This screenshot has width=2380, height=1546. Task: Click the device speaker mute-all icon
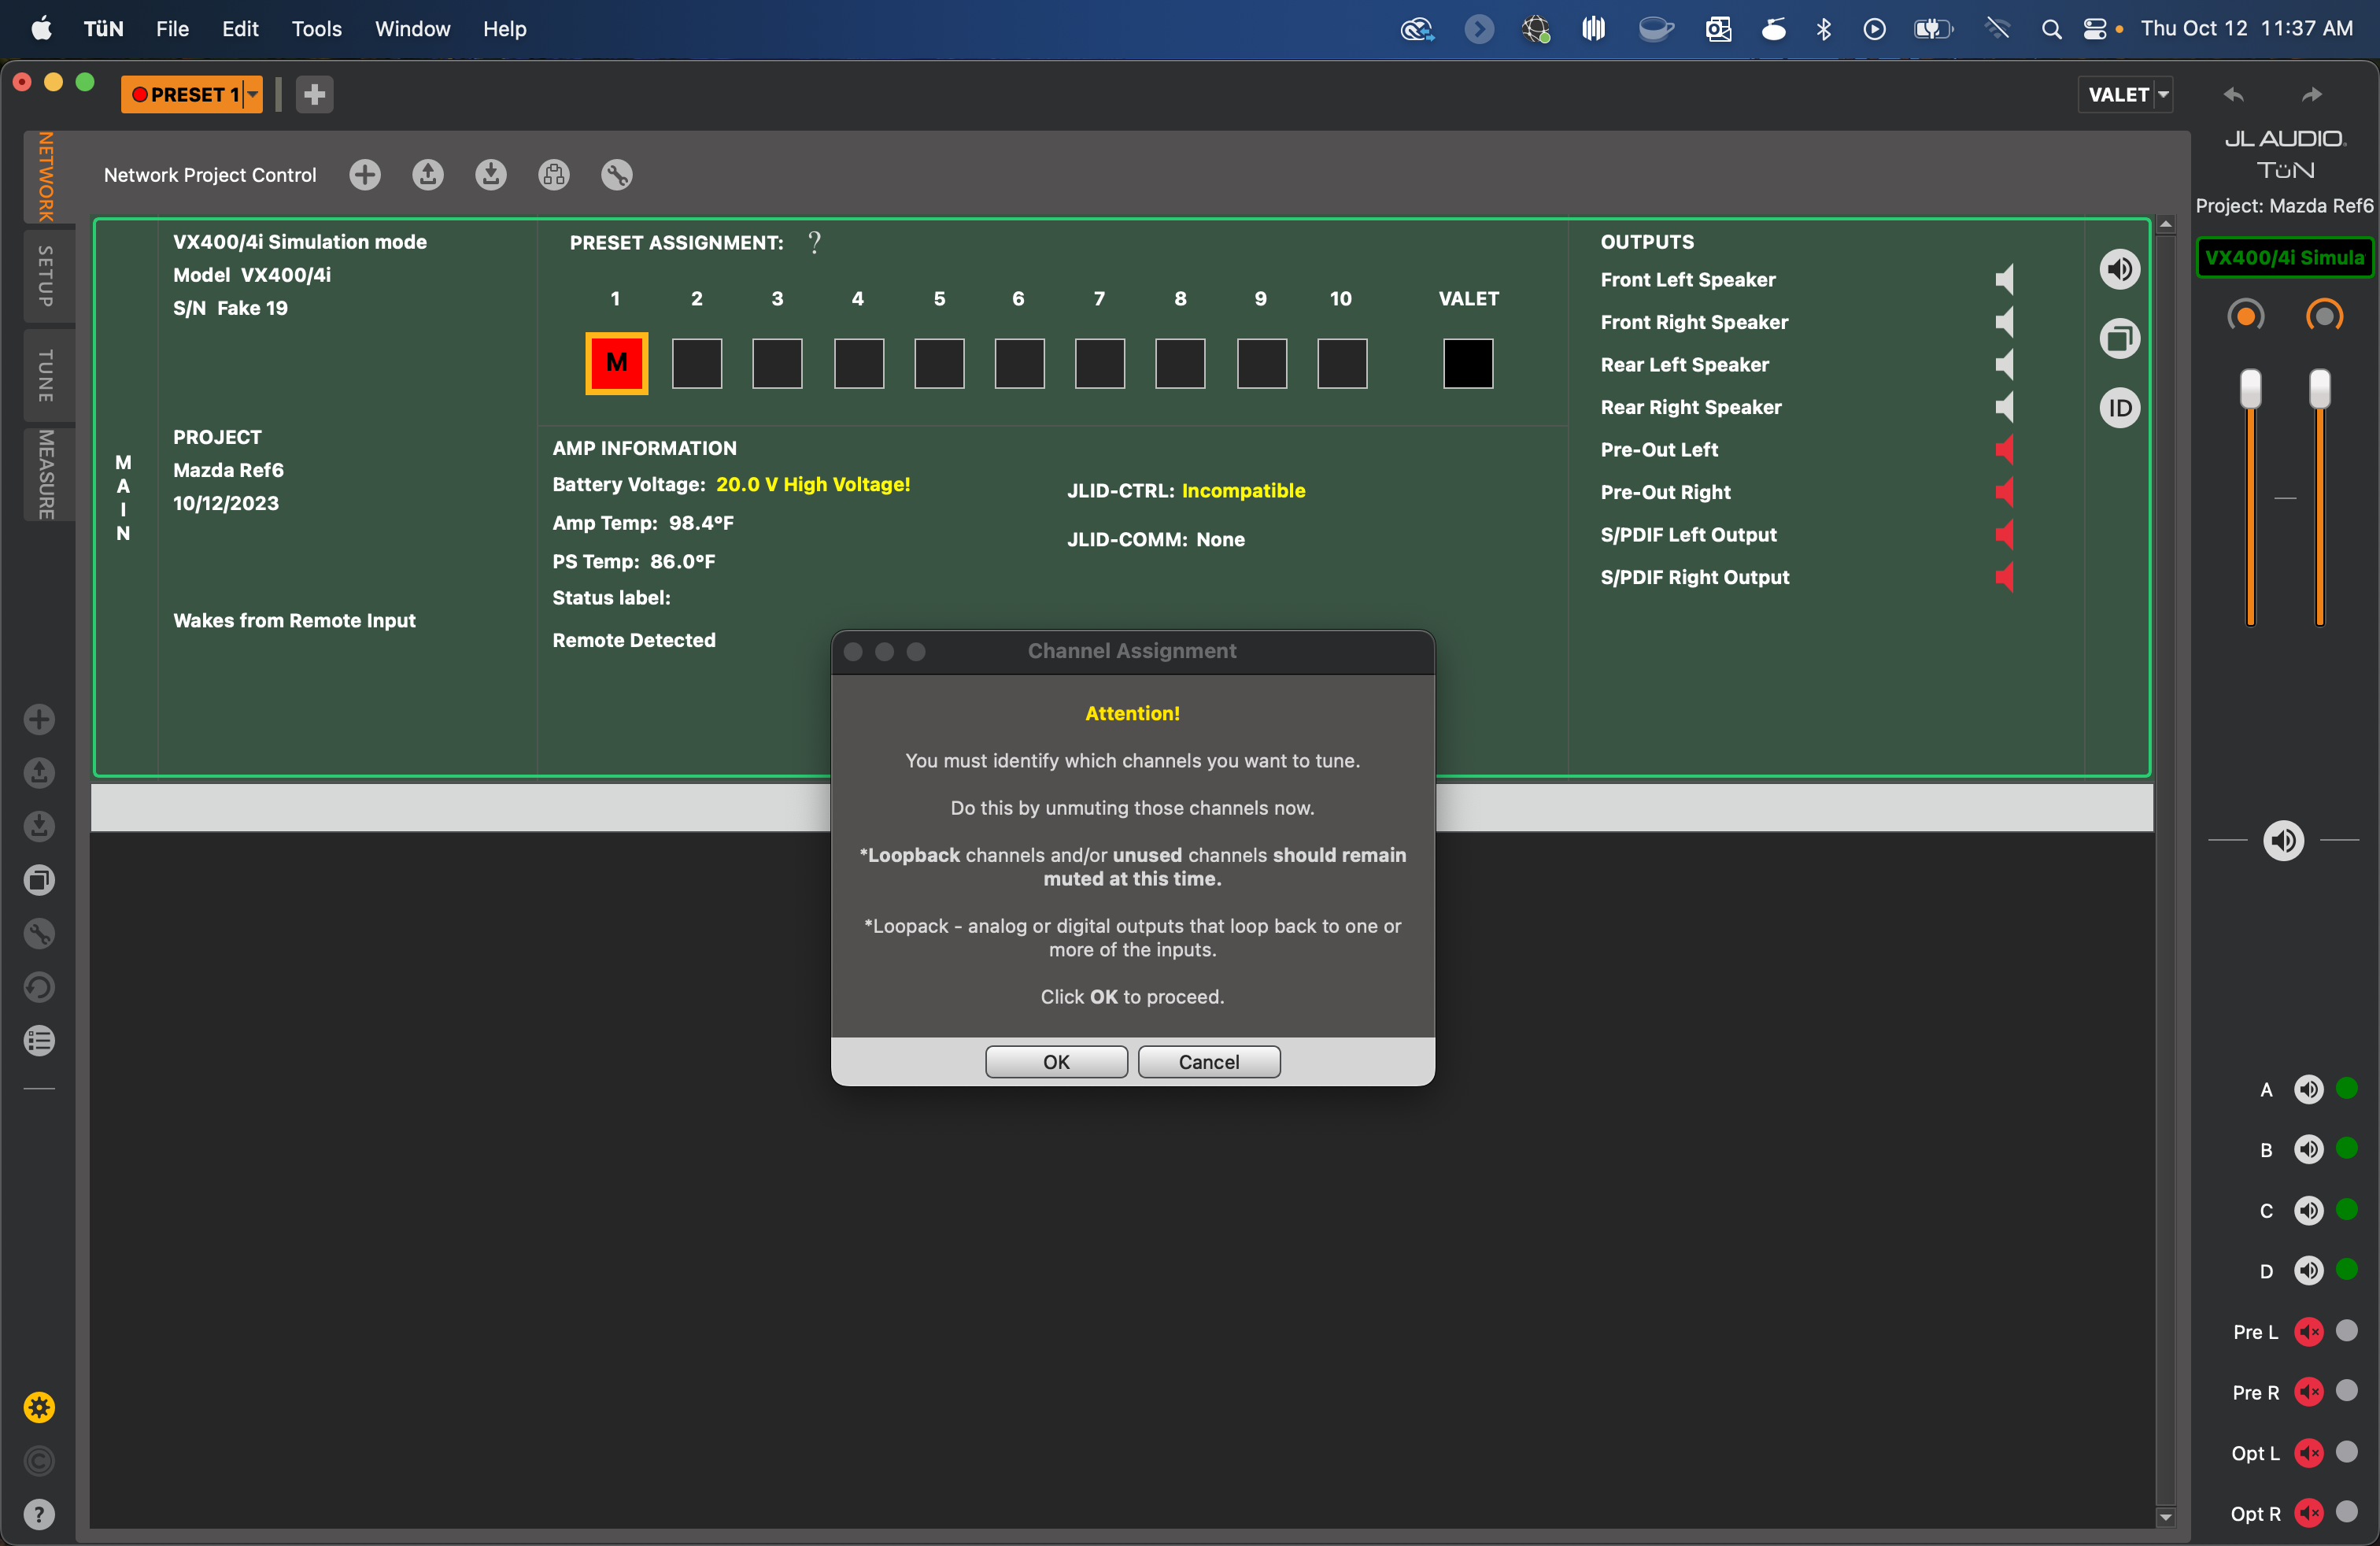[2119, 269]
